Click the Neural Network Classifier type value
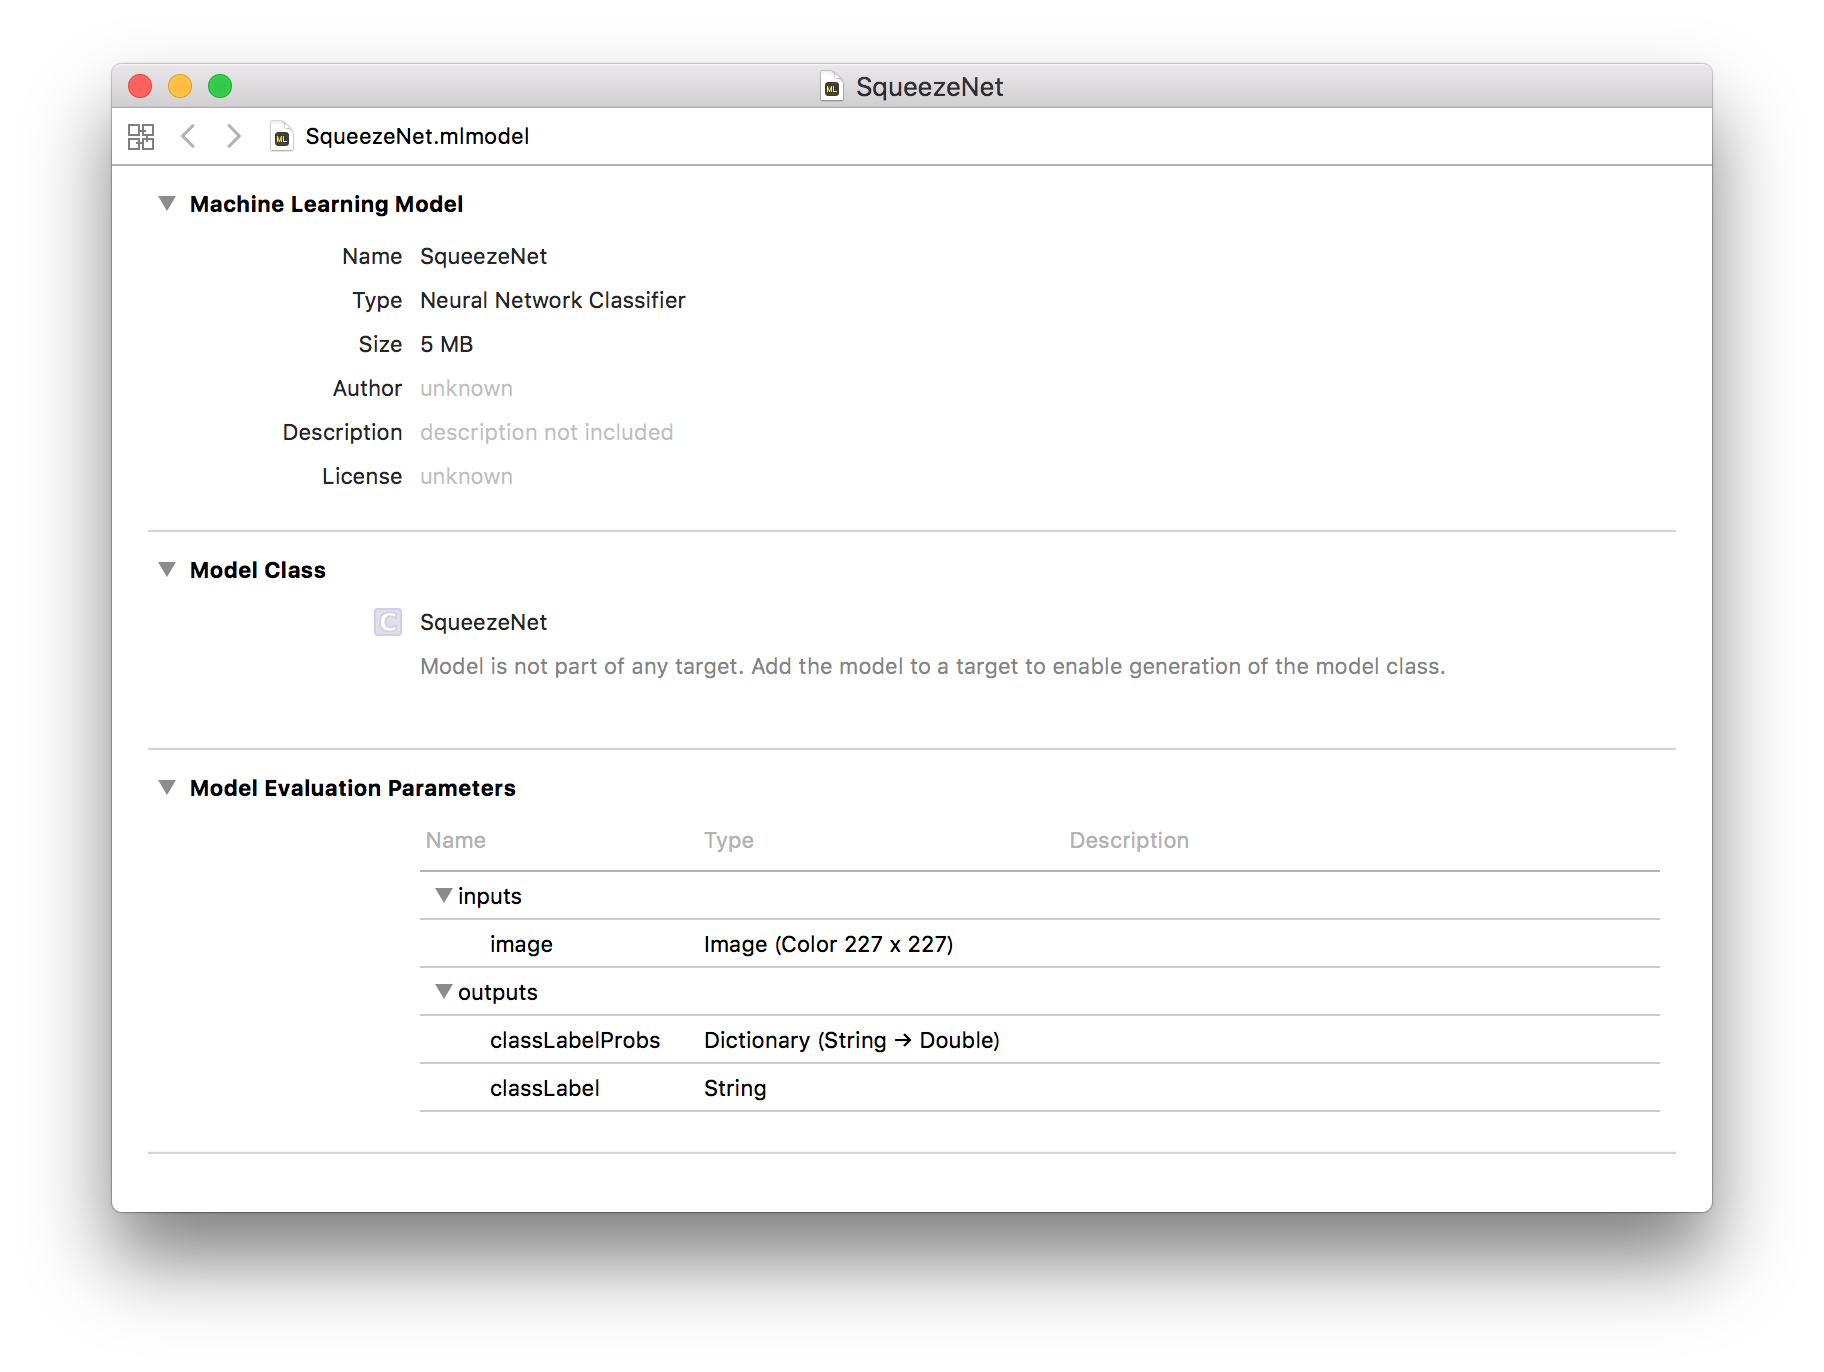 click(553, 300)
